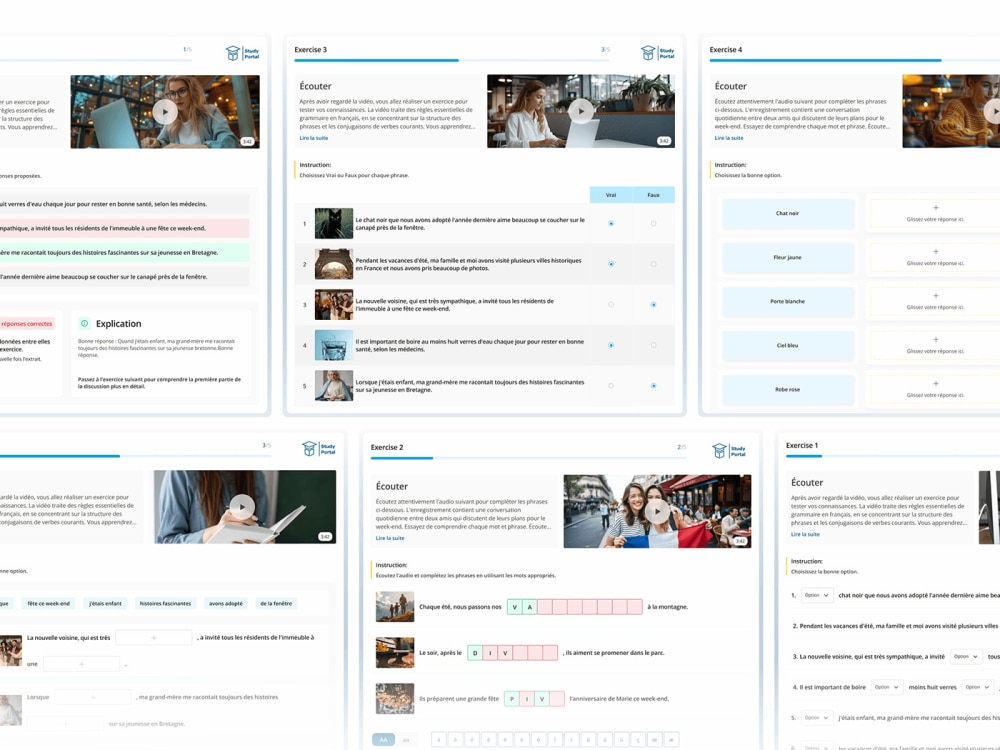Image resolution: width=1000 pixels, height=750 pixels.
Task: Select Faux for sentence 4 about huit verres d'eau
Action: [653, 345]
